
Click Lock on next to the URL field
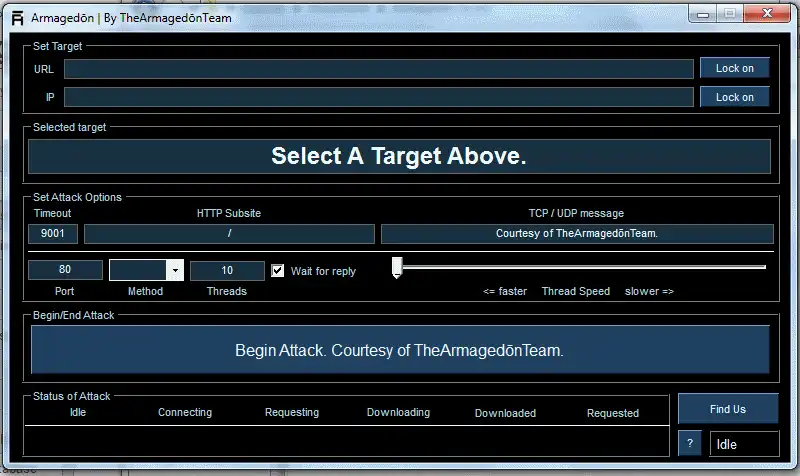(x=735, y=68)
